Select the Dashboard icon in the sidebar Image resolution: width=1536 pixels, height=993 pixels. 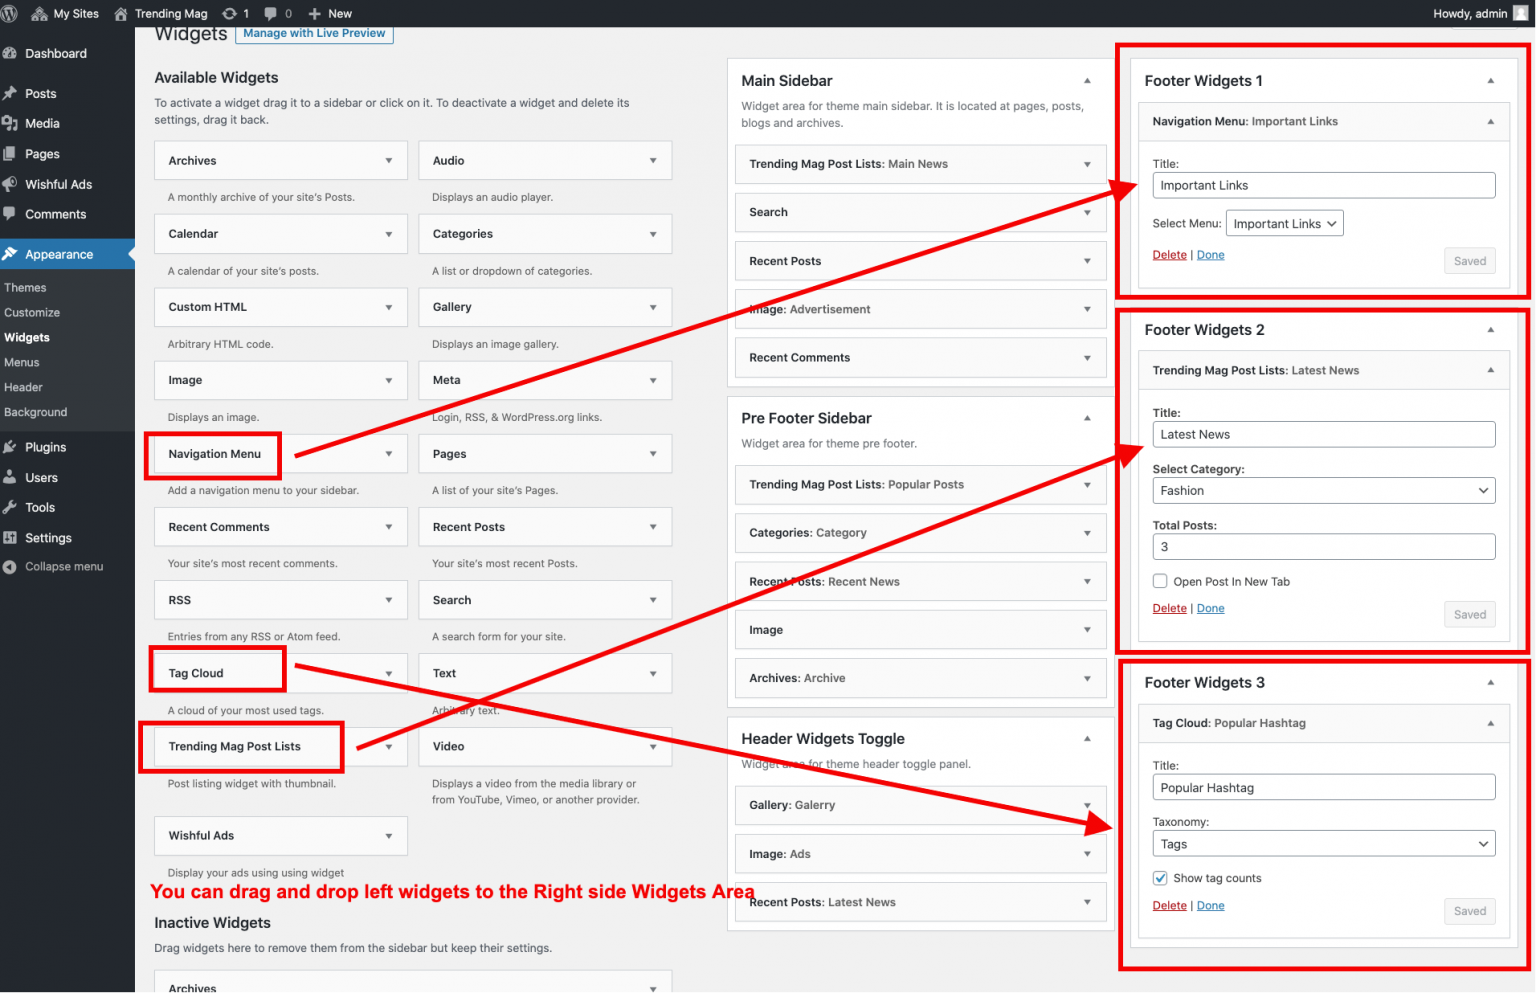12,52
